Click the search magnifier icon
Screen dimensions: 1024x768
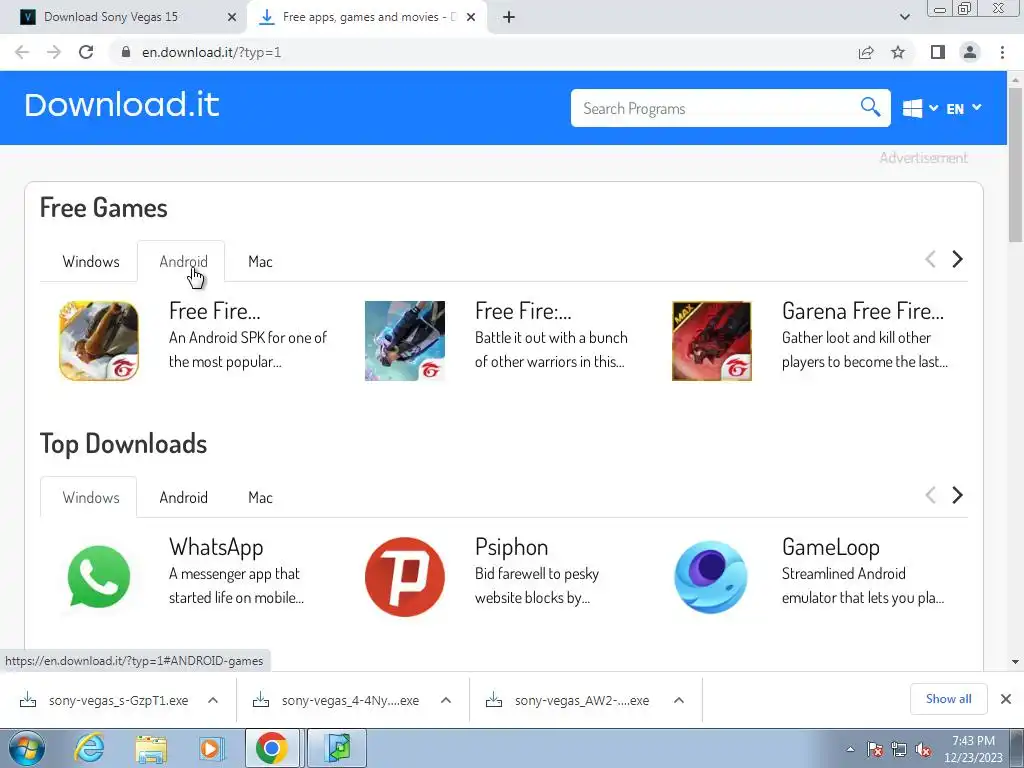[870, 106]
